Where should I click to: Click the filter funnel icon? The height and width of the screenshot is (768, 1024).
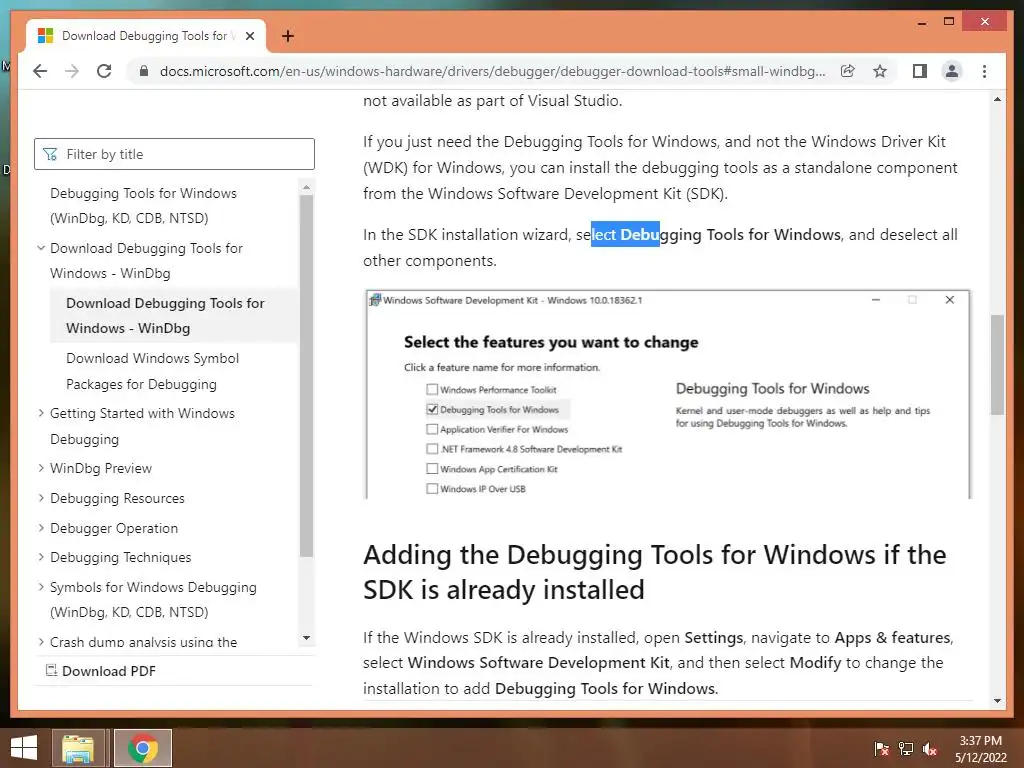[x=50, y=154]
